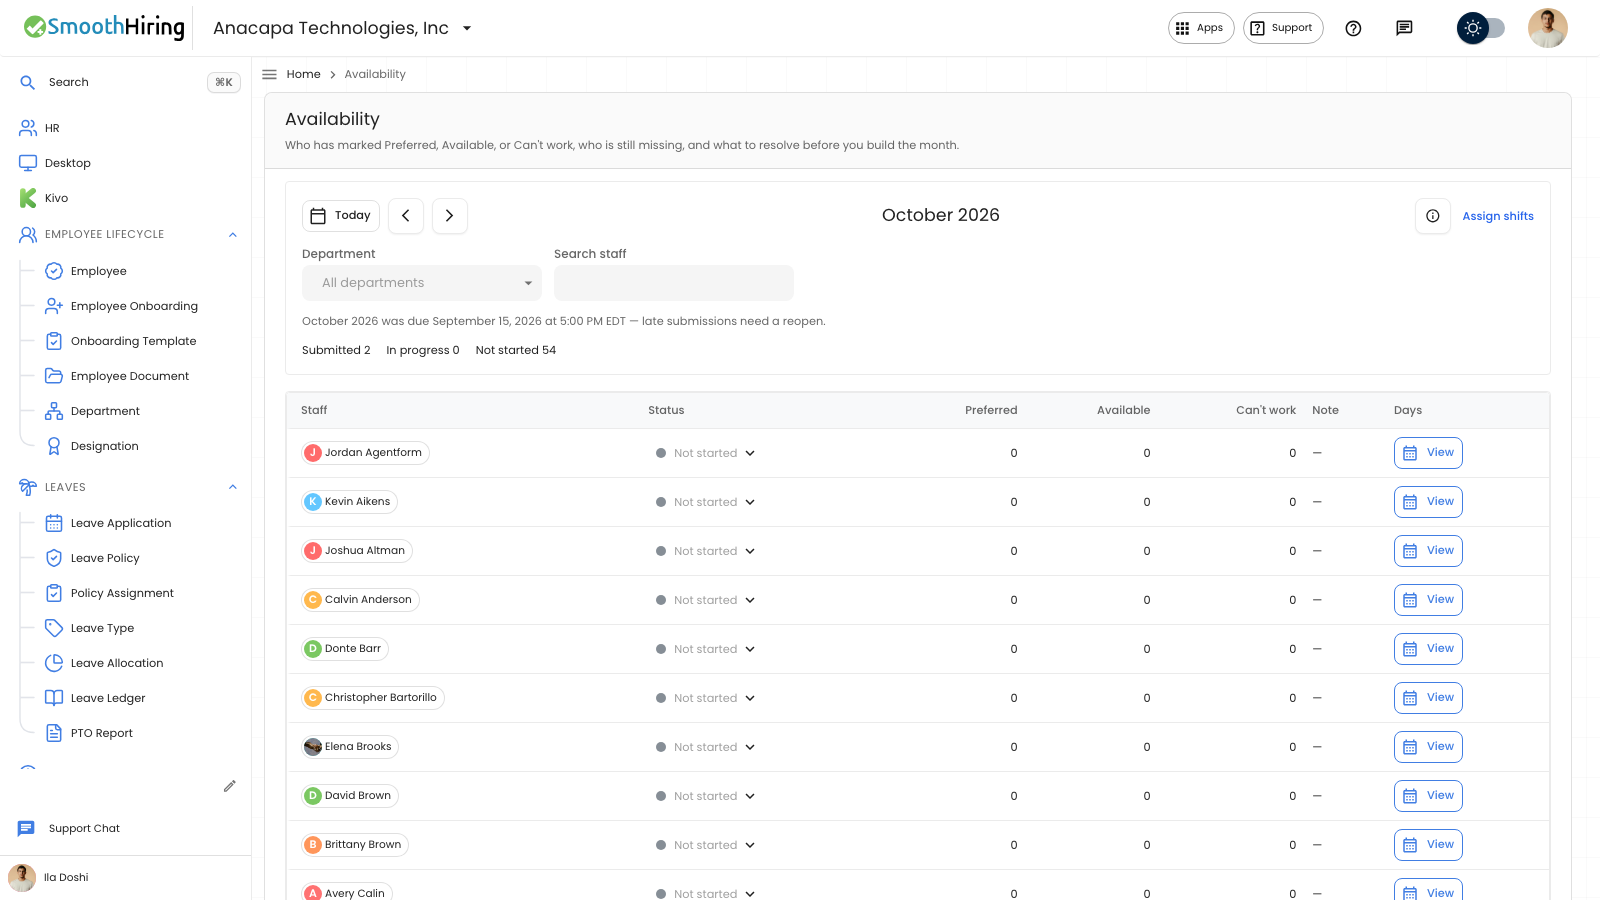1600x900 pixels.
Task: Open the messages chat icon in header
Action: 1404,28
